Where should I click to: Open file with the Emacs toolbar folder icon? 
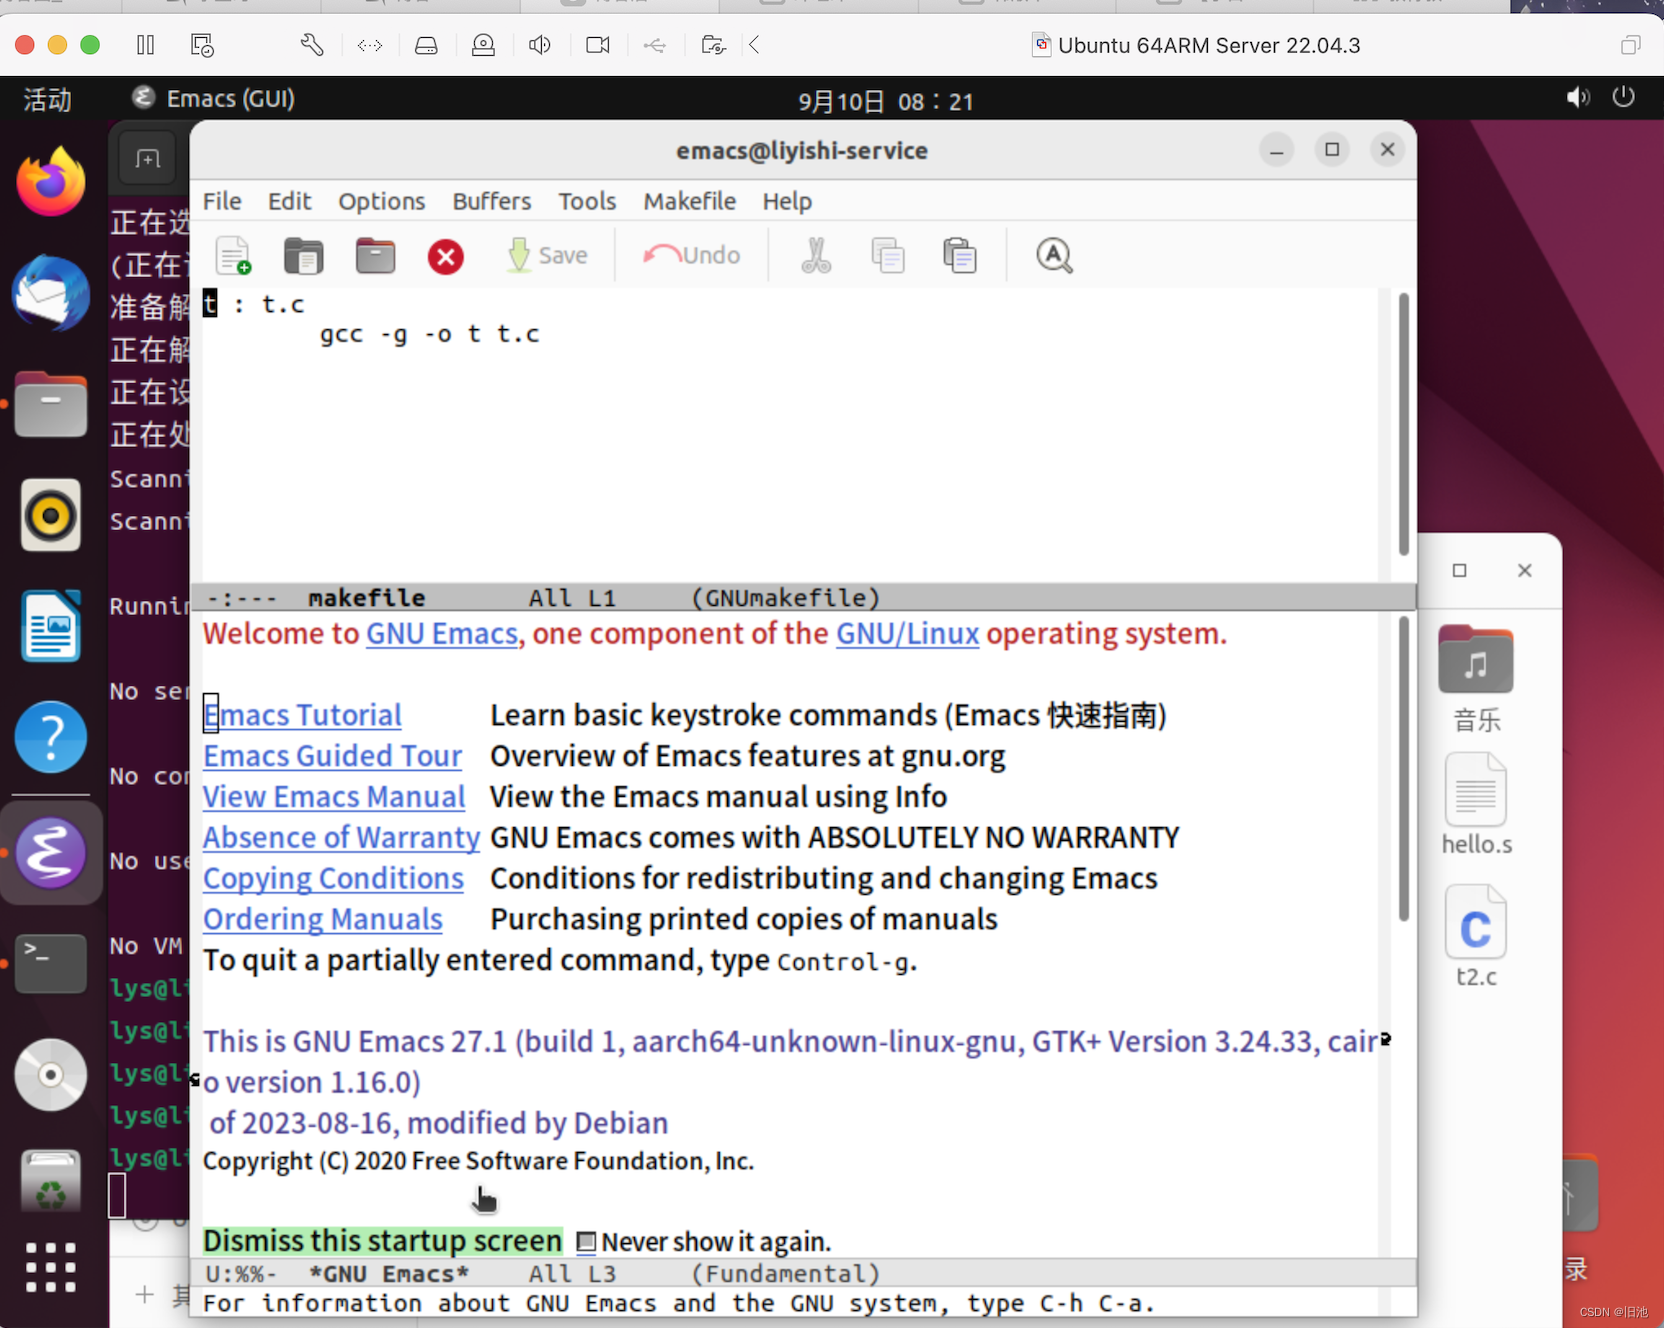coord(303,256)
